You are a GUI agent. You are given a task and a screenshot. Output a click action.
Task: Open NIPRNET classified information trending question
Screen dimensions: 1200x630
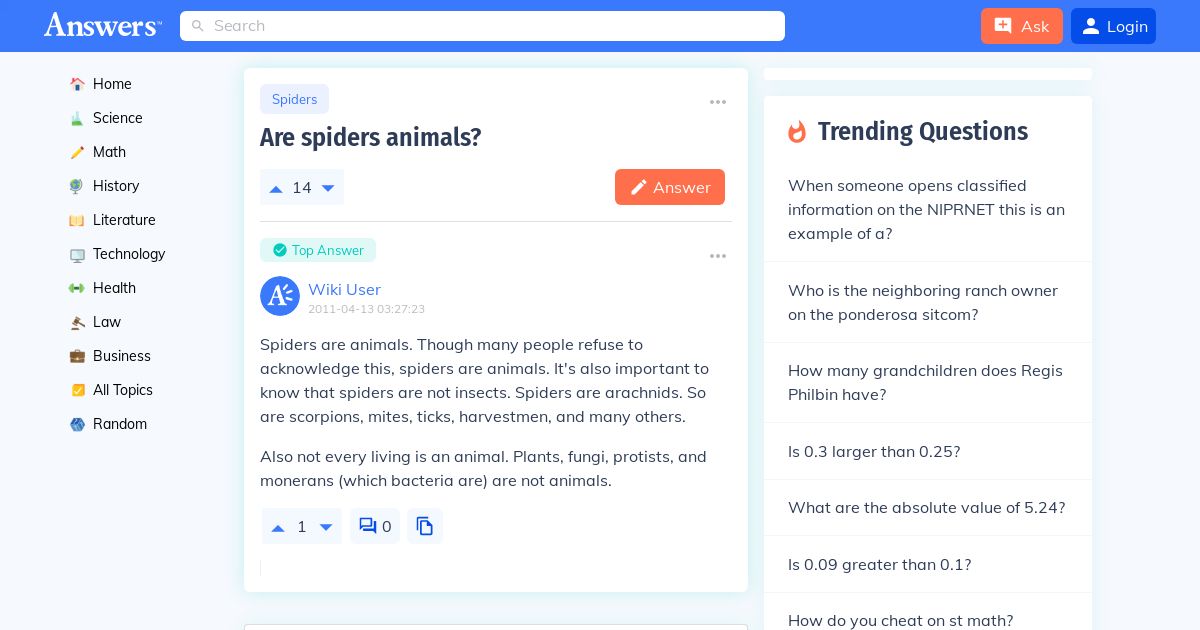pos(928,210)
